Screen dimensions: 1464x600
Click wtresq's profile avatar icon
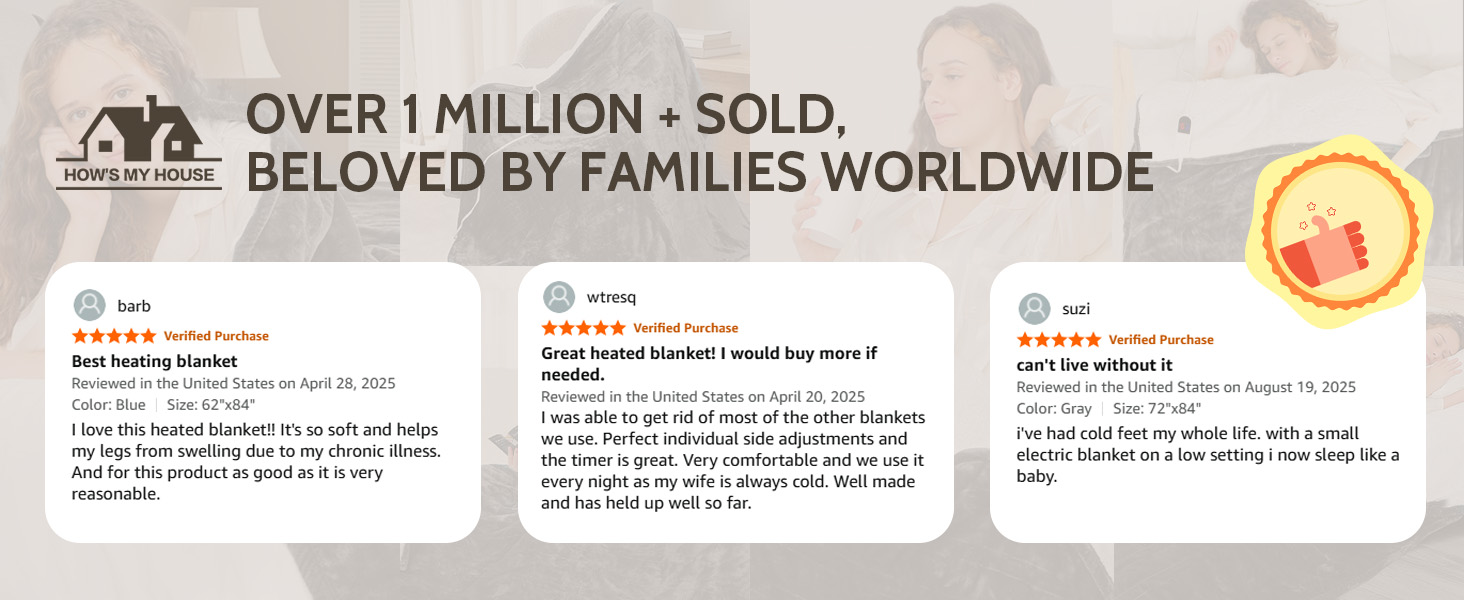pos(559,297)
